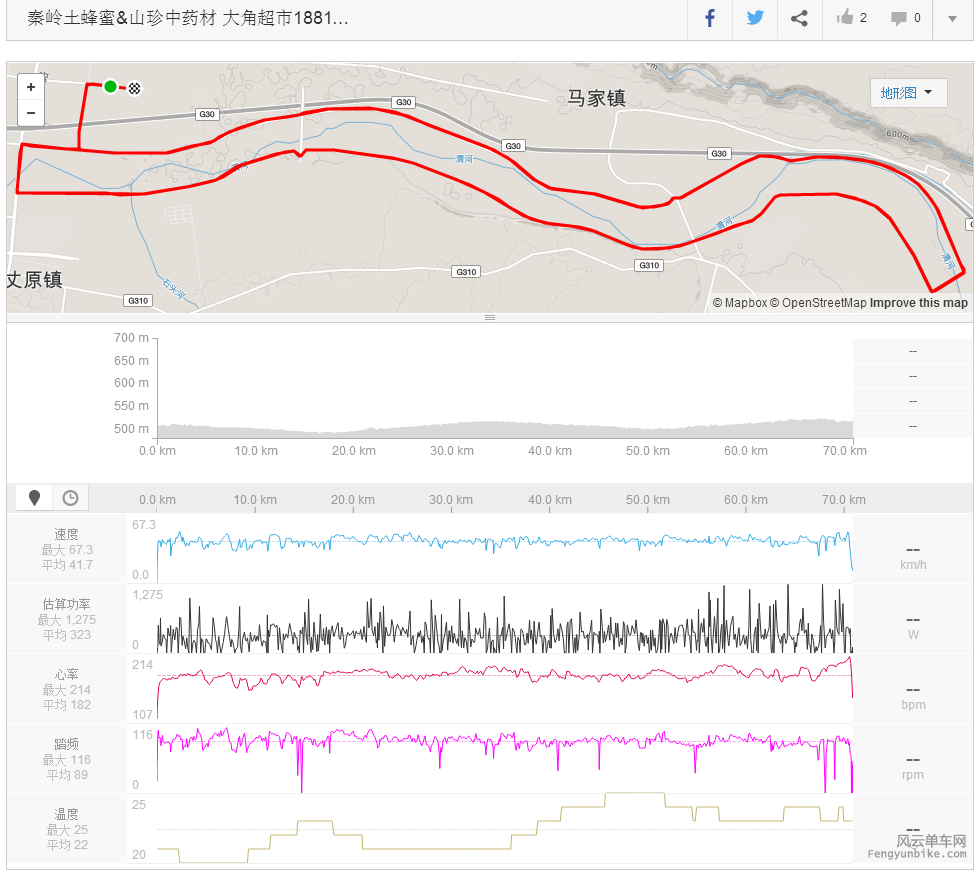Select the 估算功率 power chart row

(67, 619)
